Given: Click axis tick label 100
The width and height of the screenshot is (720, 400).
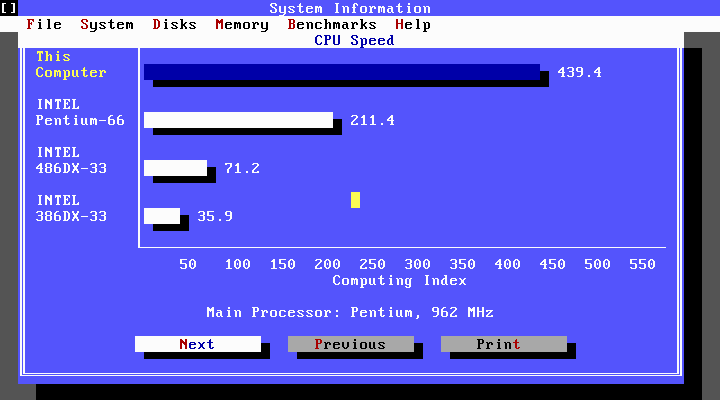Looking at the screenshot, I should 237,264.
